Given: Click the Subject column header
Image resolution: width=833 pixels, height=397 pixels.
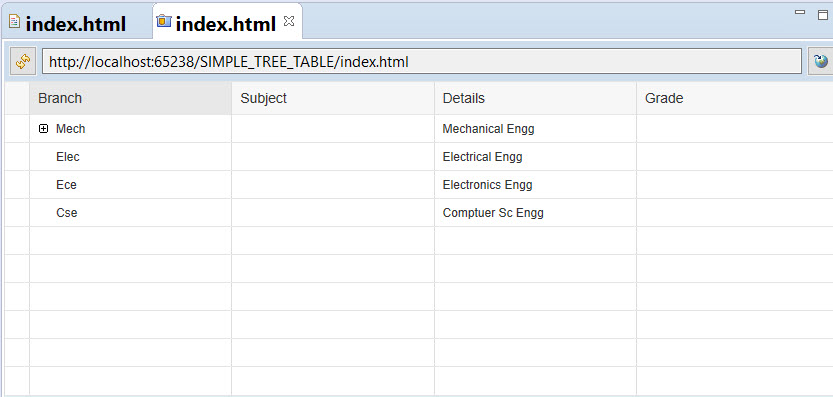Looking at the screenshot, I should click(x=333, y=98).
